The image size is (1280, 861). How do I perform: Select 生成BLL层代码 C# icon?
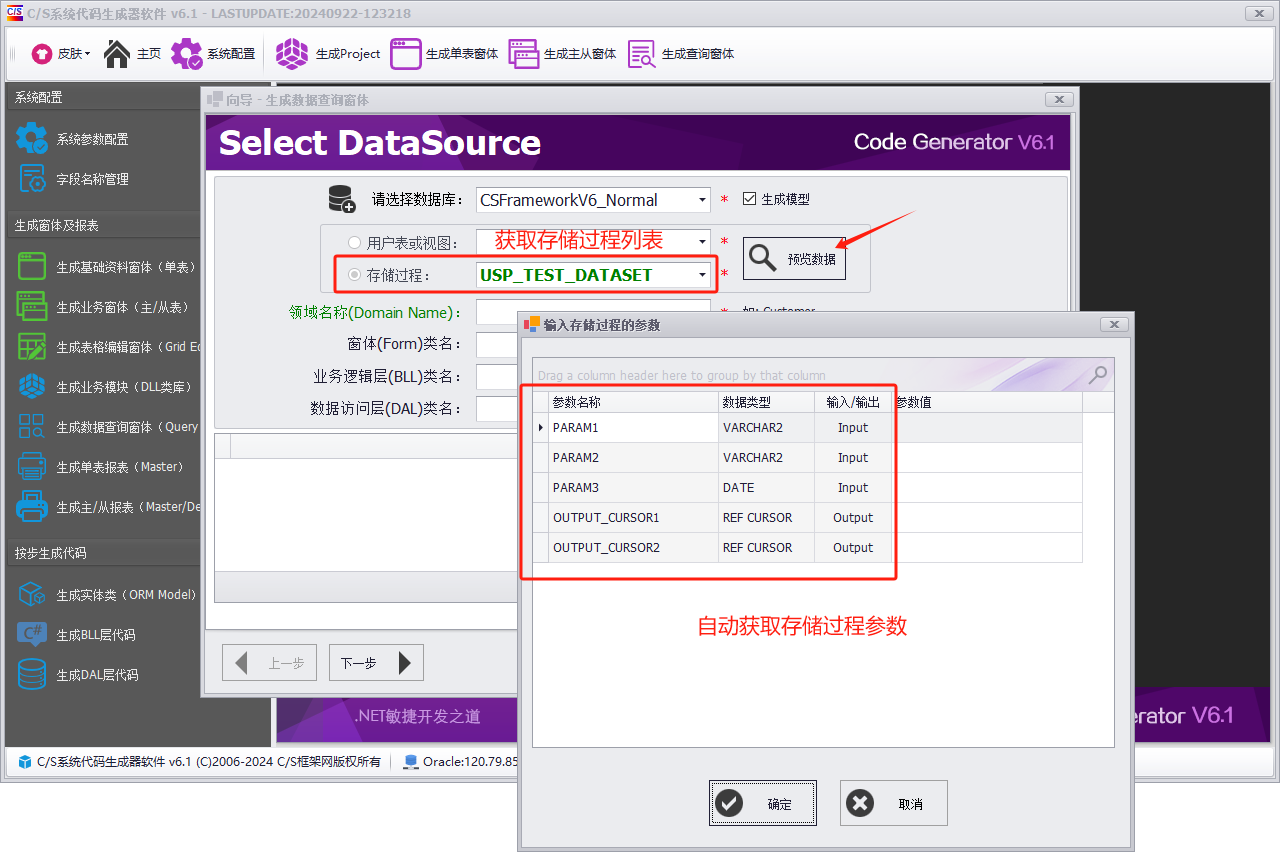point(32,634)
